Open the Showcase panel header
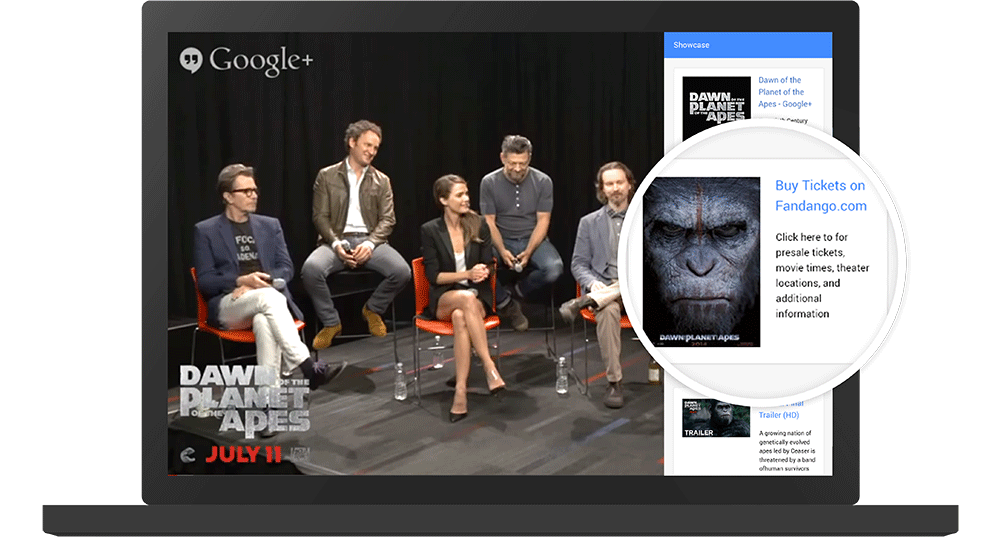Screen dimensions: 1000x537 pyautogui.click(x=747, y=45)
